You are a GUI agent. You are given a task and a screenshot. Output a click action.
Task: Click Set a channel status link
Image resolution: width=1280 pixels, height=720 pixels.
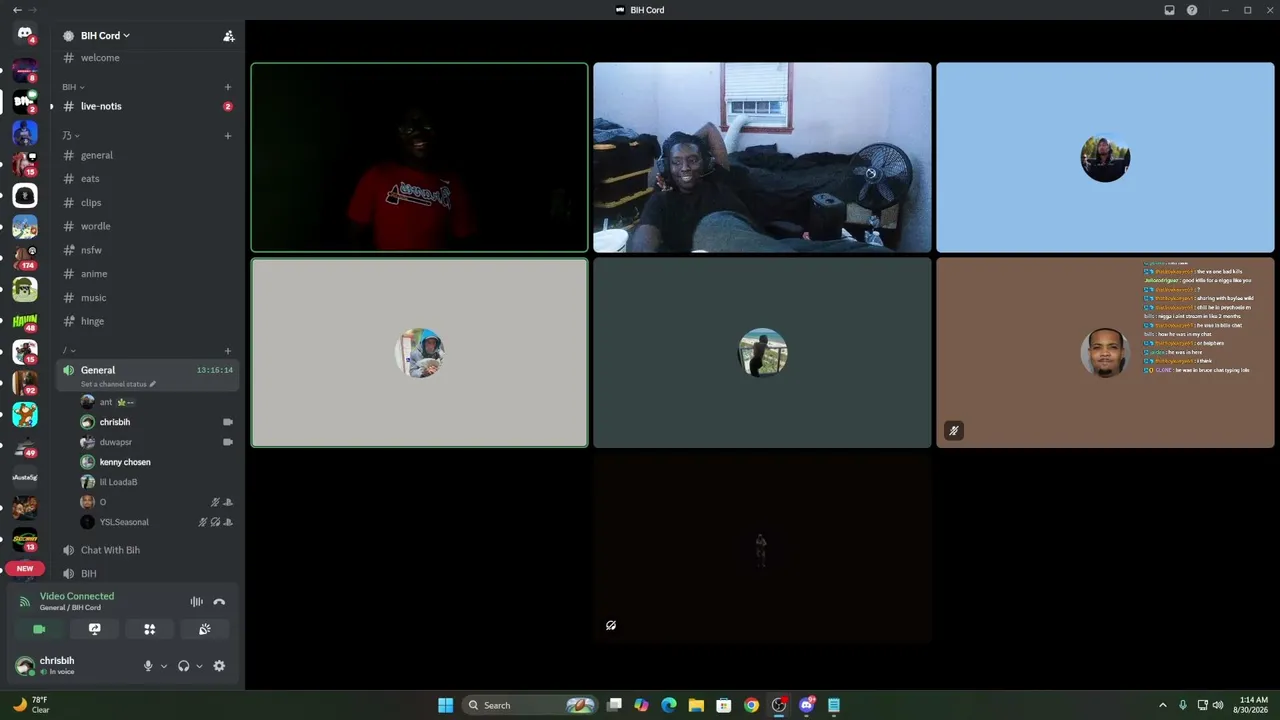(118, 384)
